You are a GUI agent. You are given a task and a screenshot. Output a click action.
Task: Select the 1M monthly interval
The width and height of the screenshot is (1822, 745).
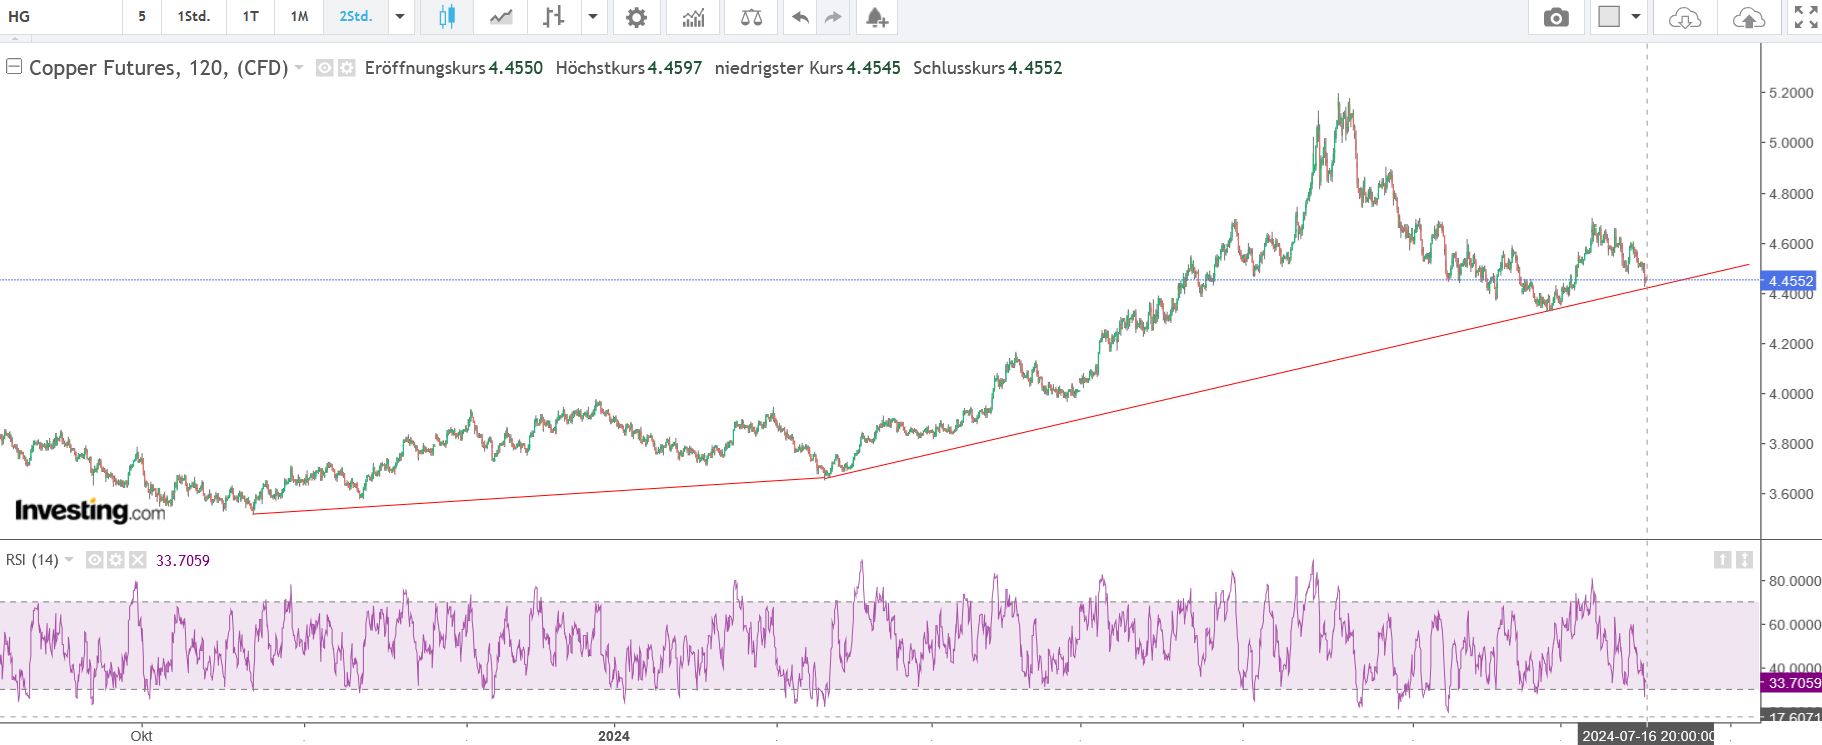tap(300, 17)
